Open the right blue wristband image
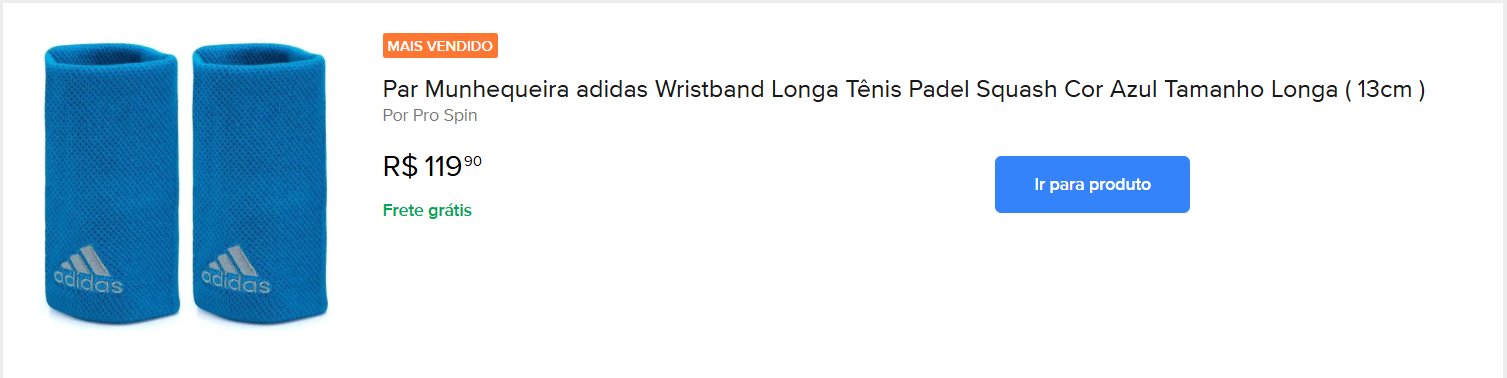 tap(259, 183)
